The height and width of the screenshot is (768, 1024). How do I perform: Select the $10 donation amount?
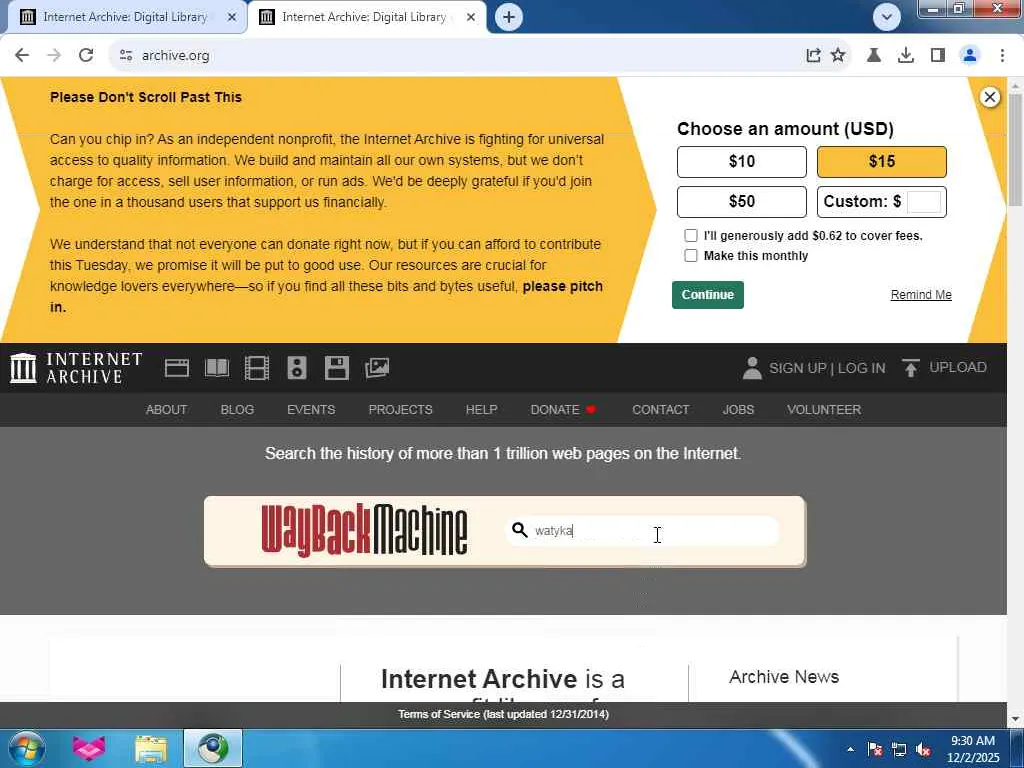point(742,162)
